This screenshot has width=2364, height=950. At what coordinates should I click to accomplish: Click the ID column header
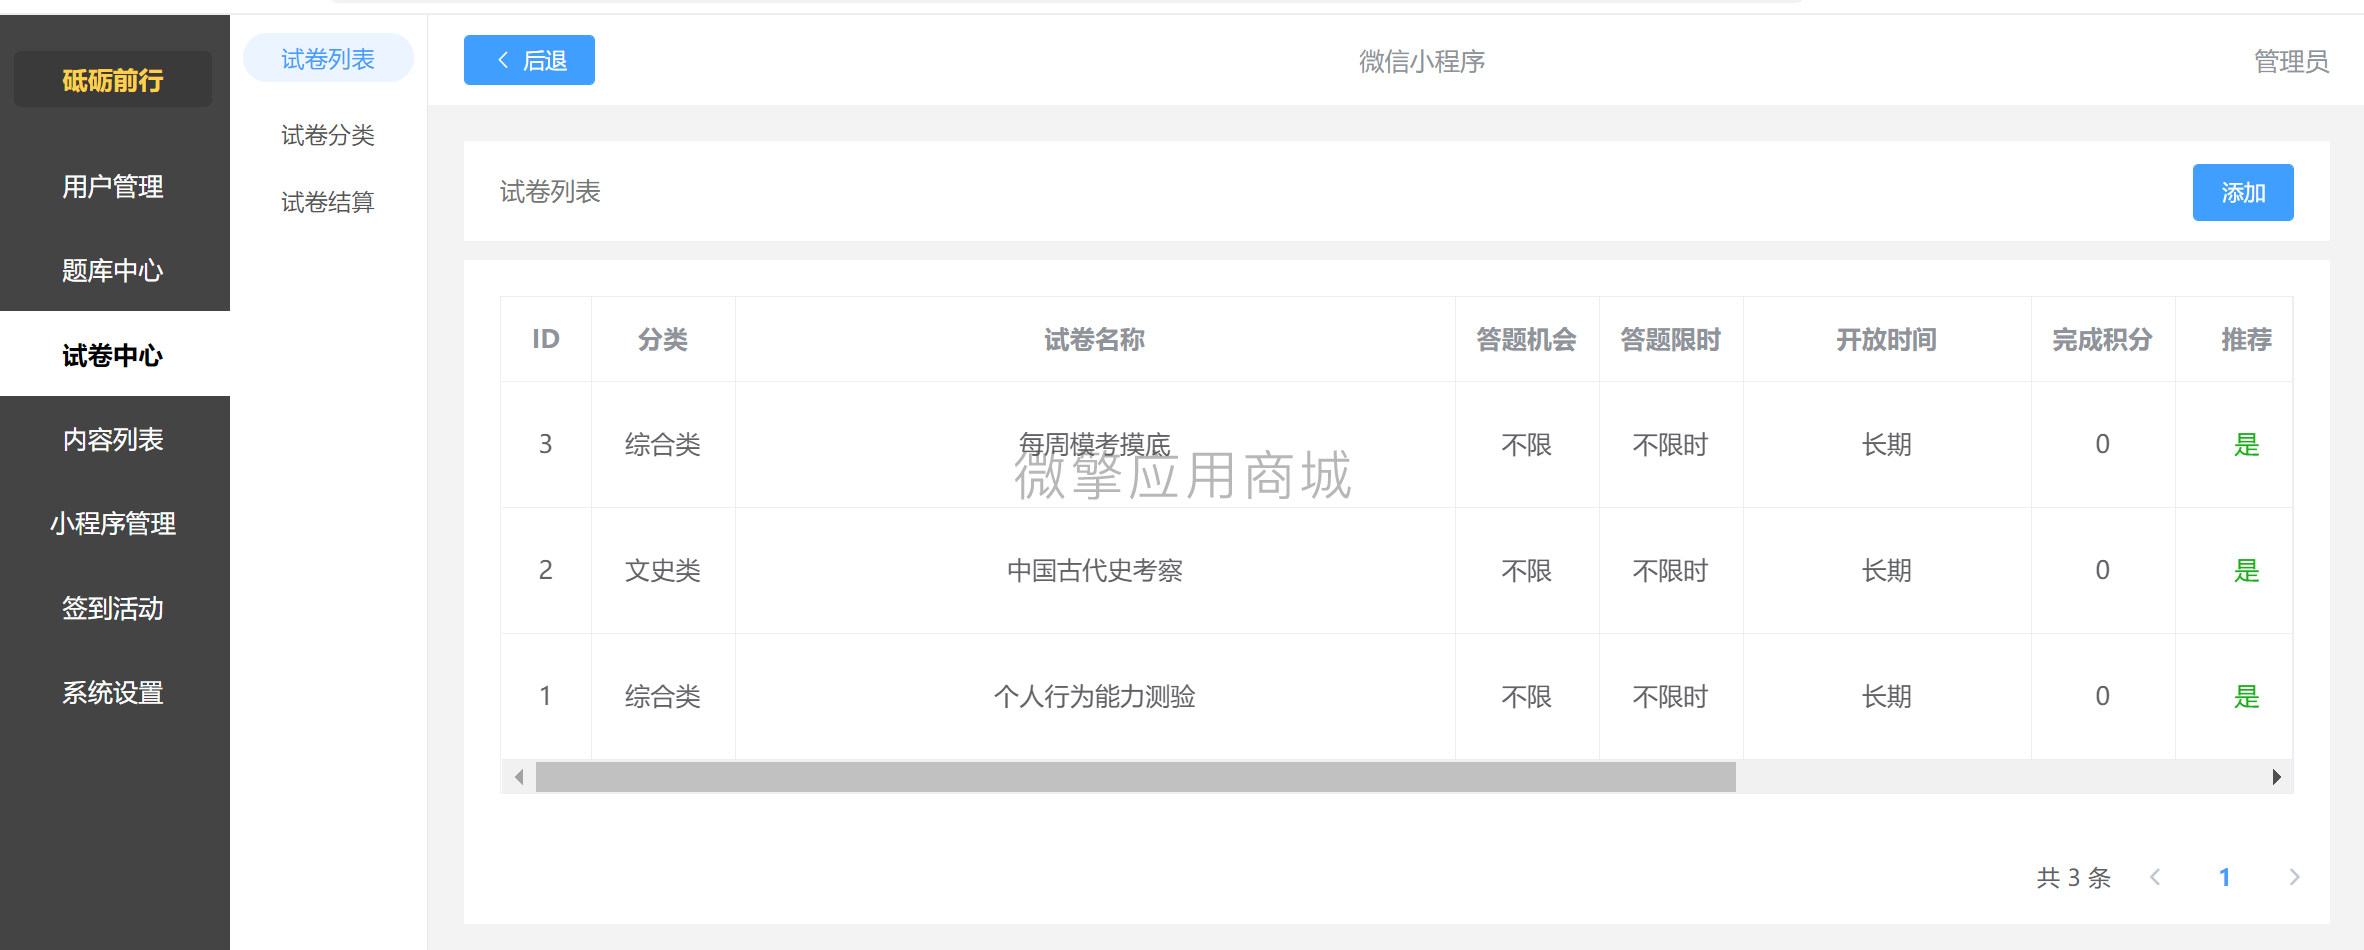546,339
